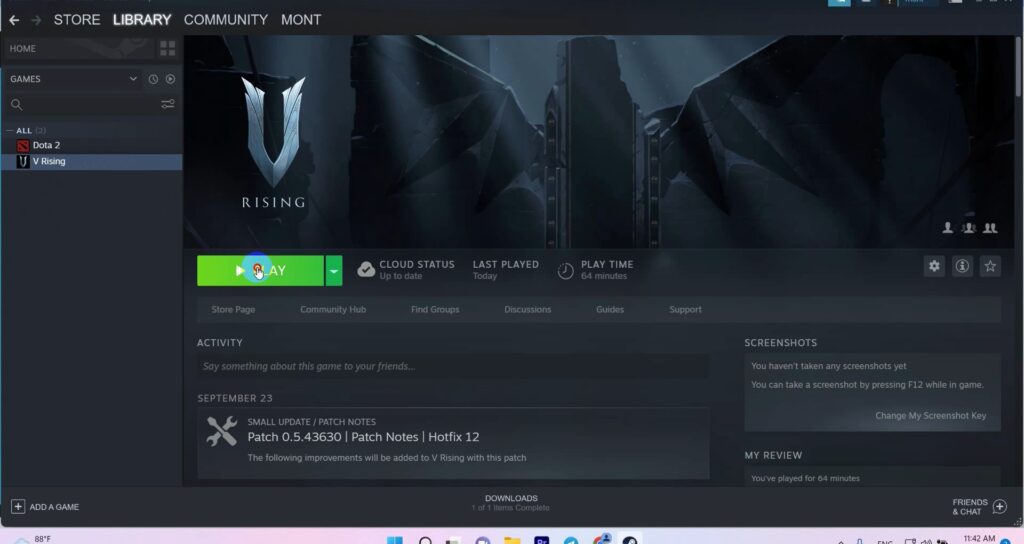Open the LIBRARY menu
Viewport: 1024px width, 544px height.
coord(142,20)
